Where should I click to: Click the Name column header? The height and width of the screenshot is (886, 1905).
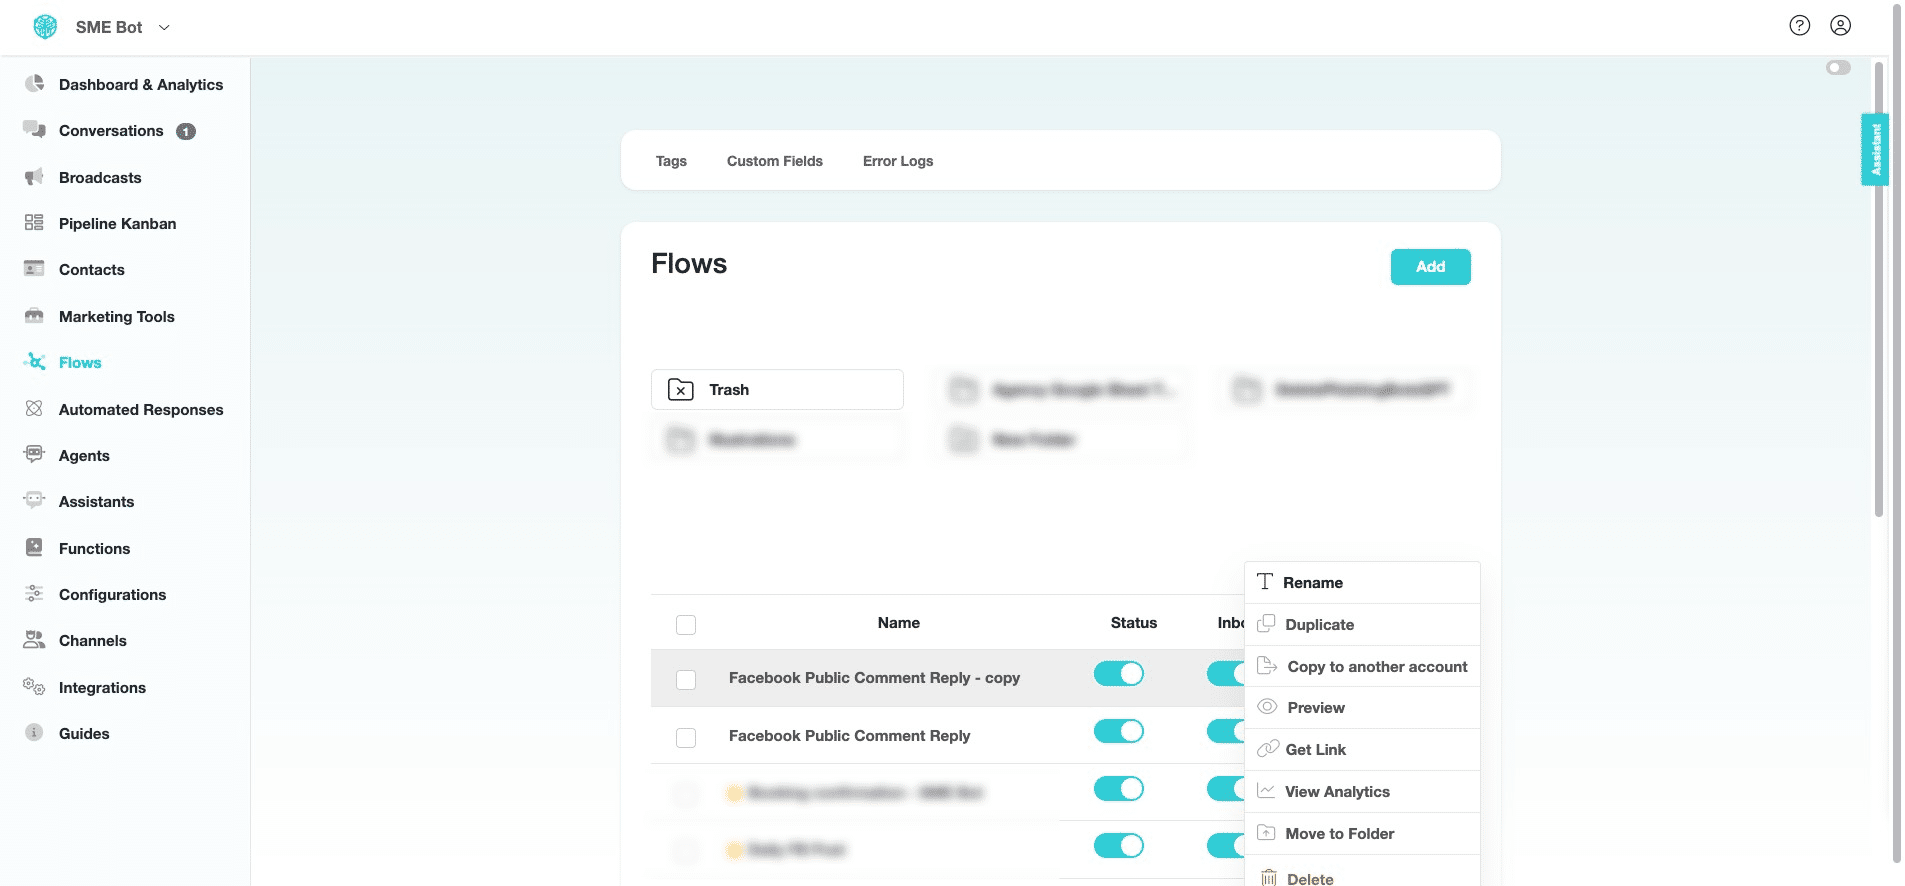pos(898,623)
